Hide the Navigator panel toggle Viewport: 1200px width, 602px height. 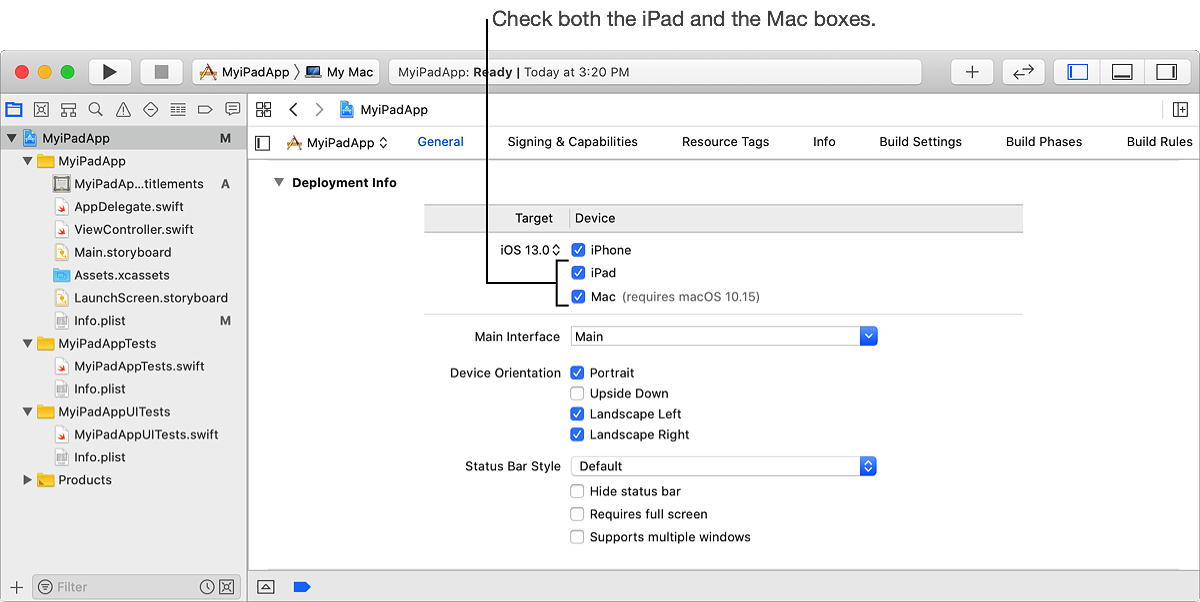click(x=1077, y=72)
